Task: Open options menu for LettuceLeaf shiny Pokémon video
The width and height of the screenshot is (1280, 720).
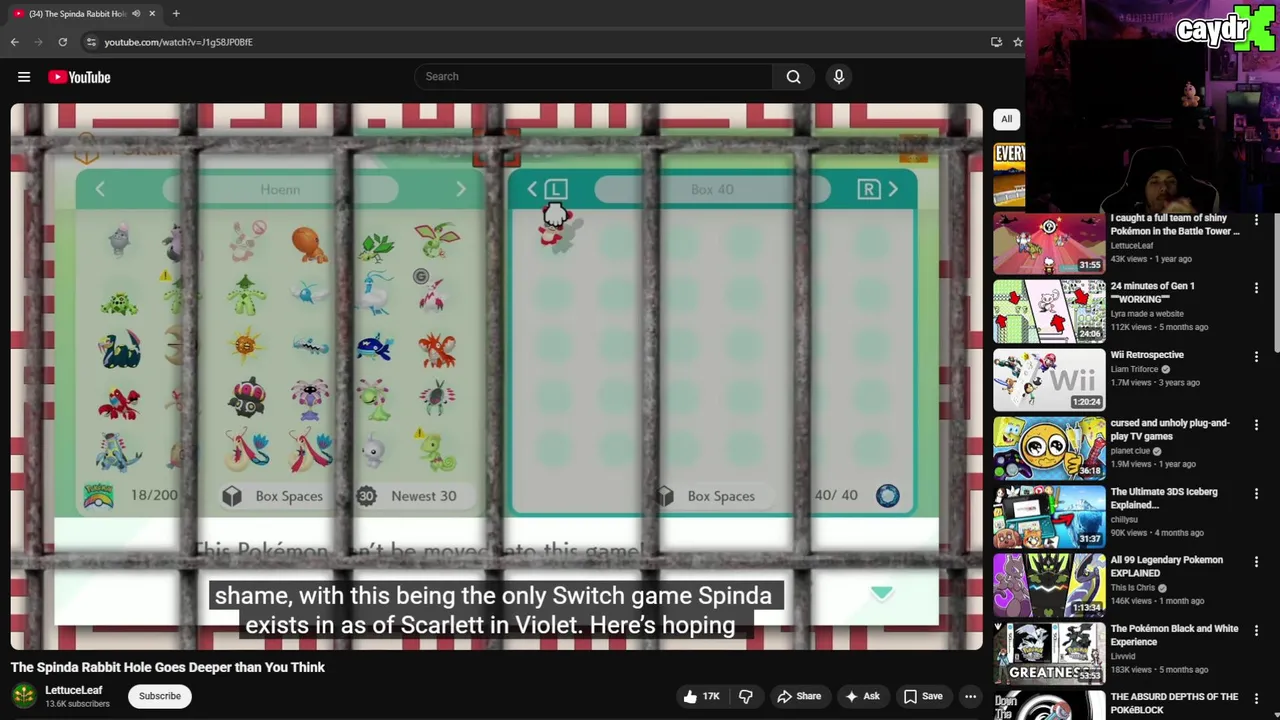Action: point(1256,219)
